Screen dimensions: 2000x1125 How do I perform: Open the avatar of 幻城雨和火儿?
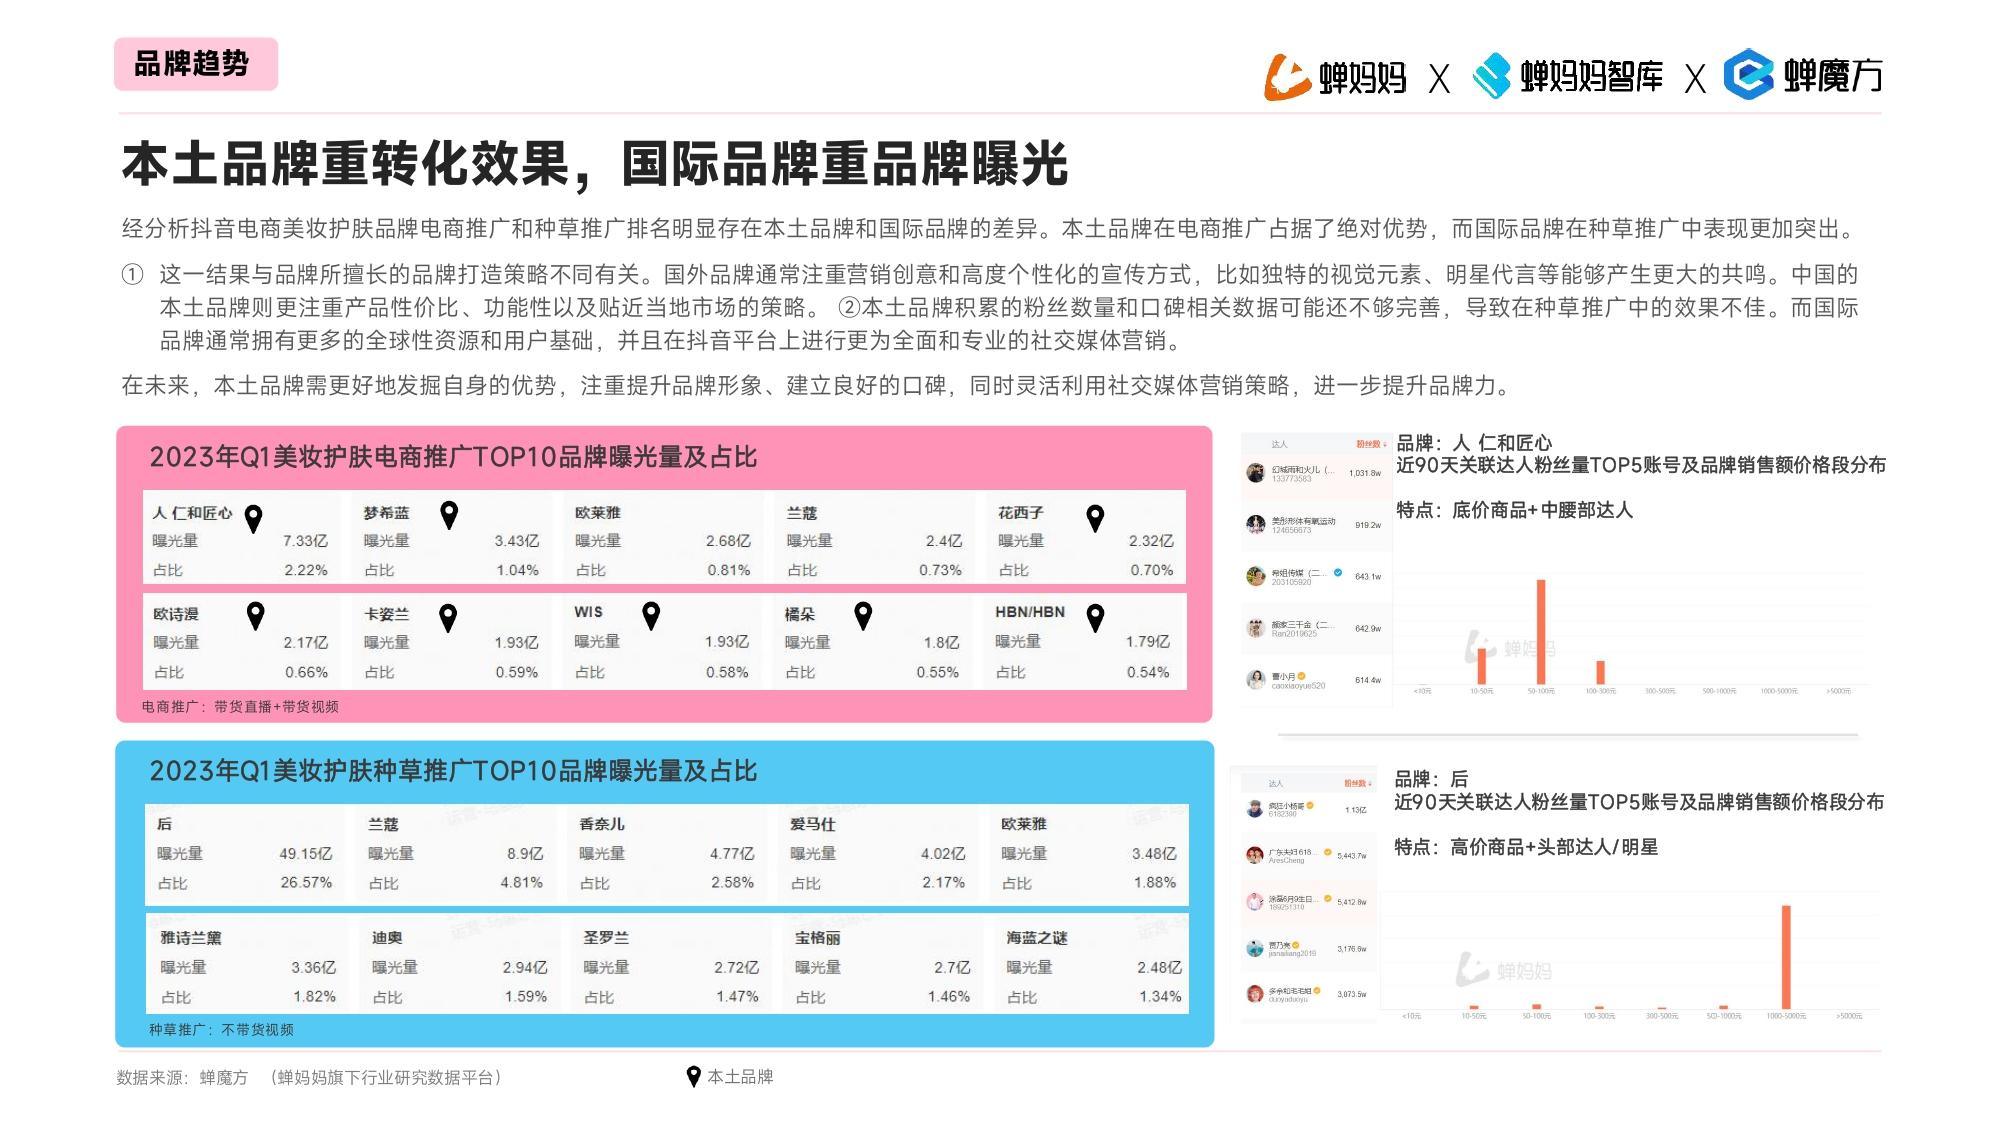[1256, 473]
